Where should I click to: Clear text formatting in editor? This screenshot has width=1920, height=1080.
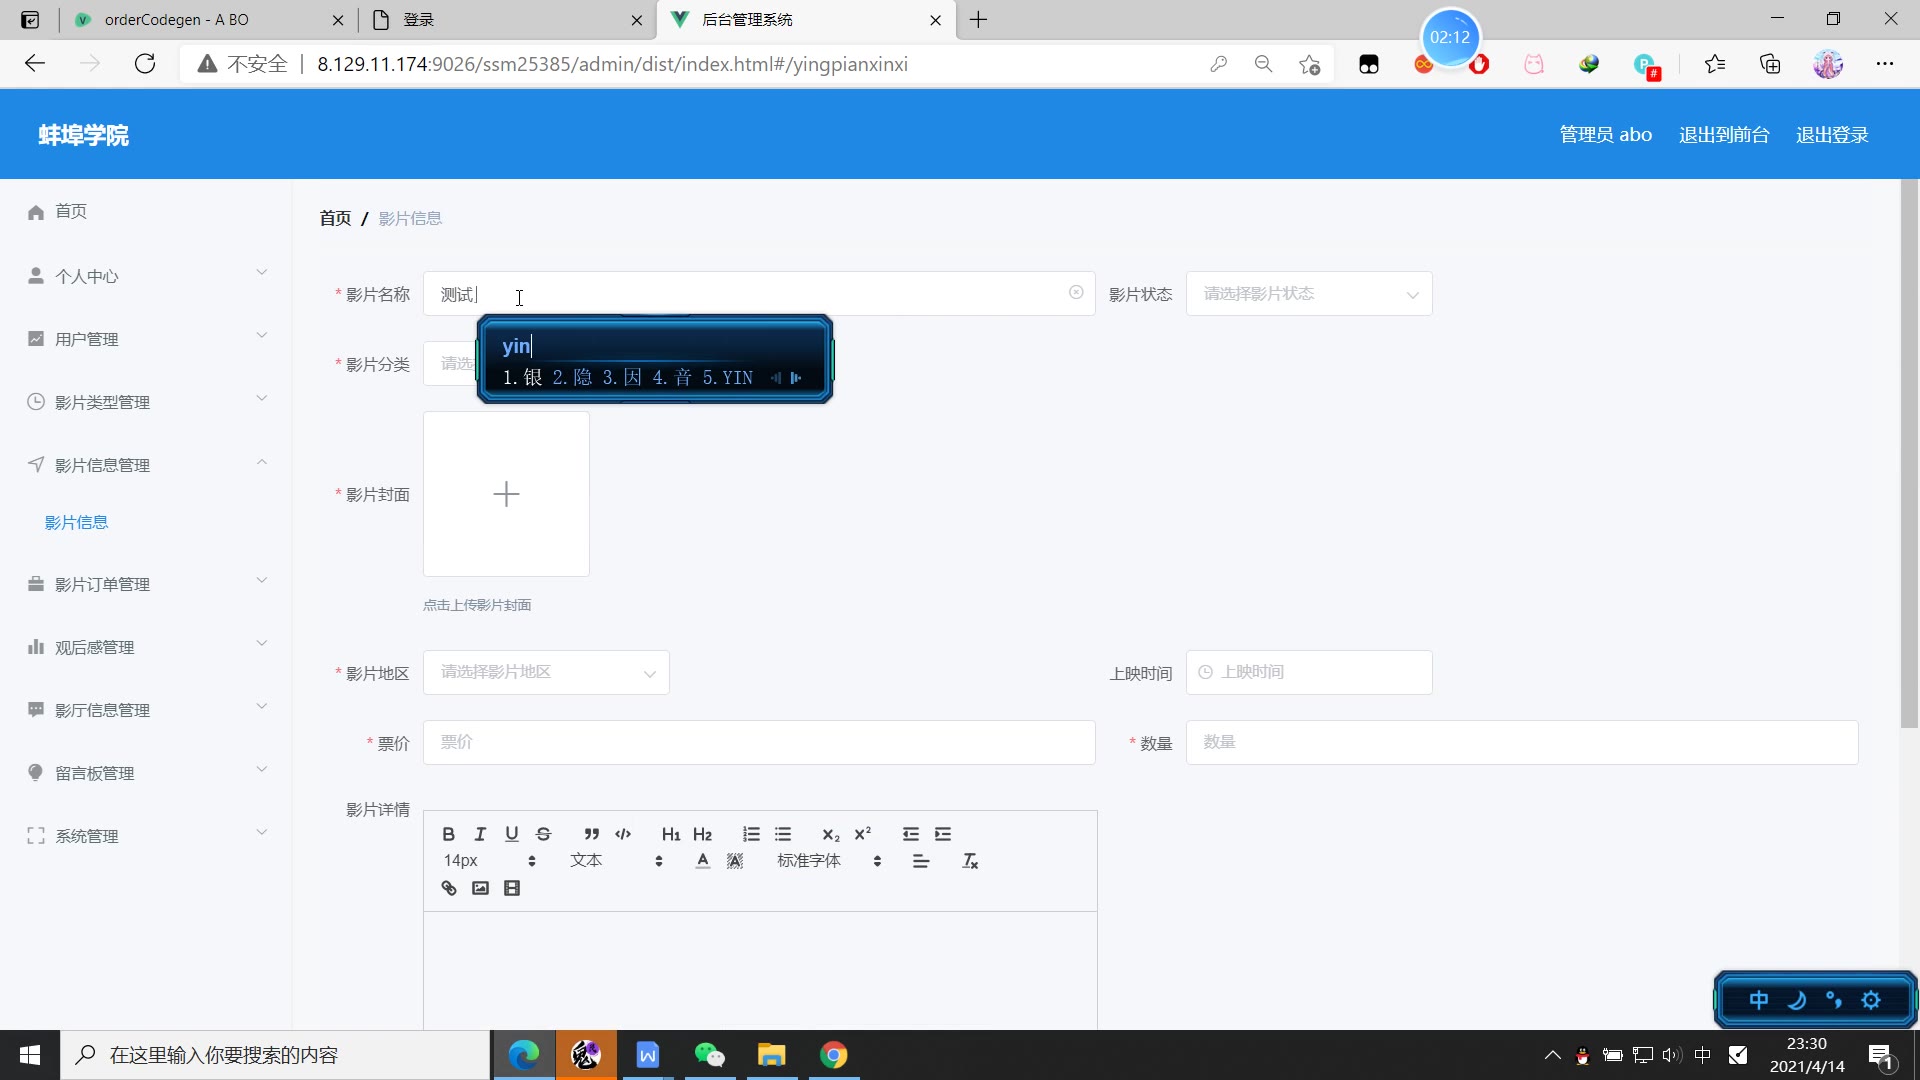tap(970, 861)
